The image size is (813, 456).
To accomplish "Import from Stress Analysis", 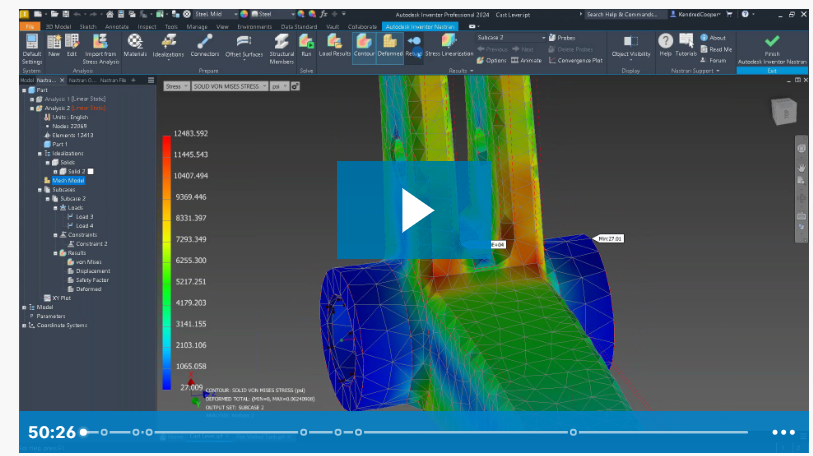I will click(x=101, y=49).
